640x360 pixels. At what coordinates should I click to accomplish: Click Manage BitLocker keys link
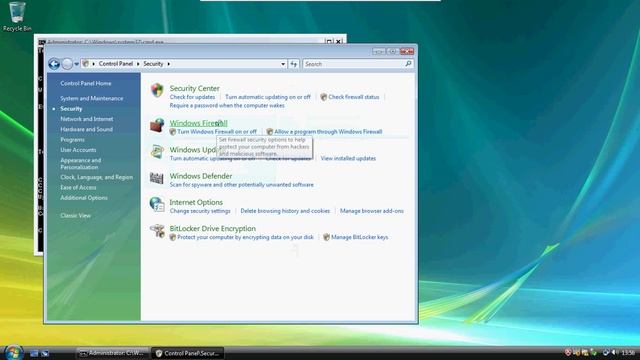tap(359, 237)
